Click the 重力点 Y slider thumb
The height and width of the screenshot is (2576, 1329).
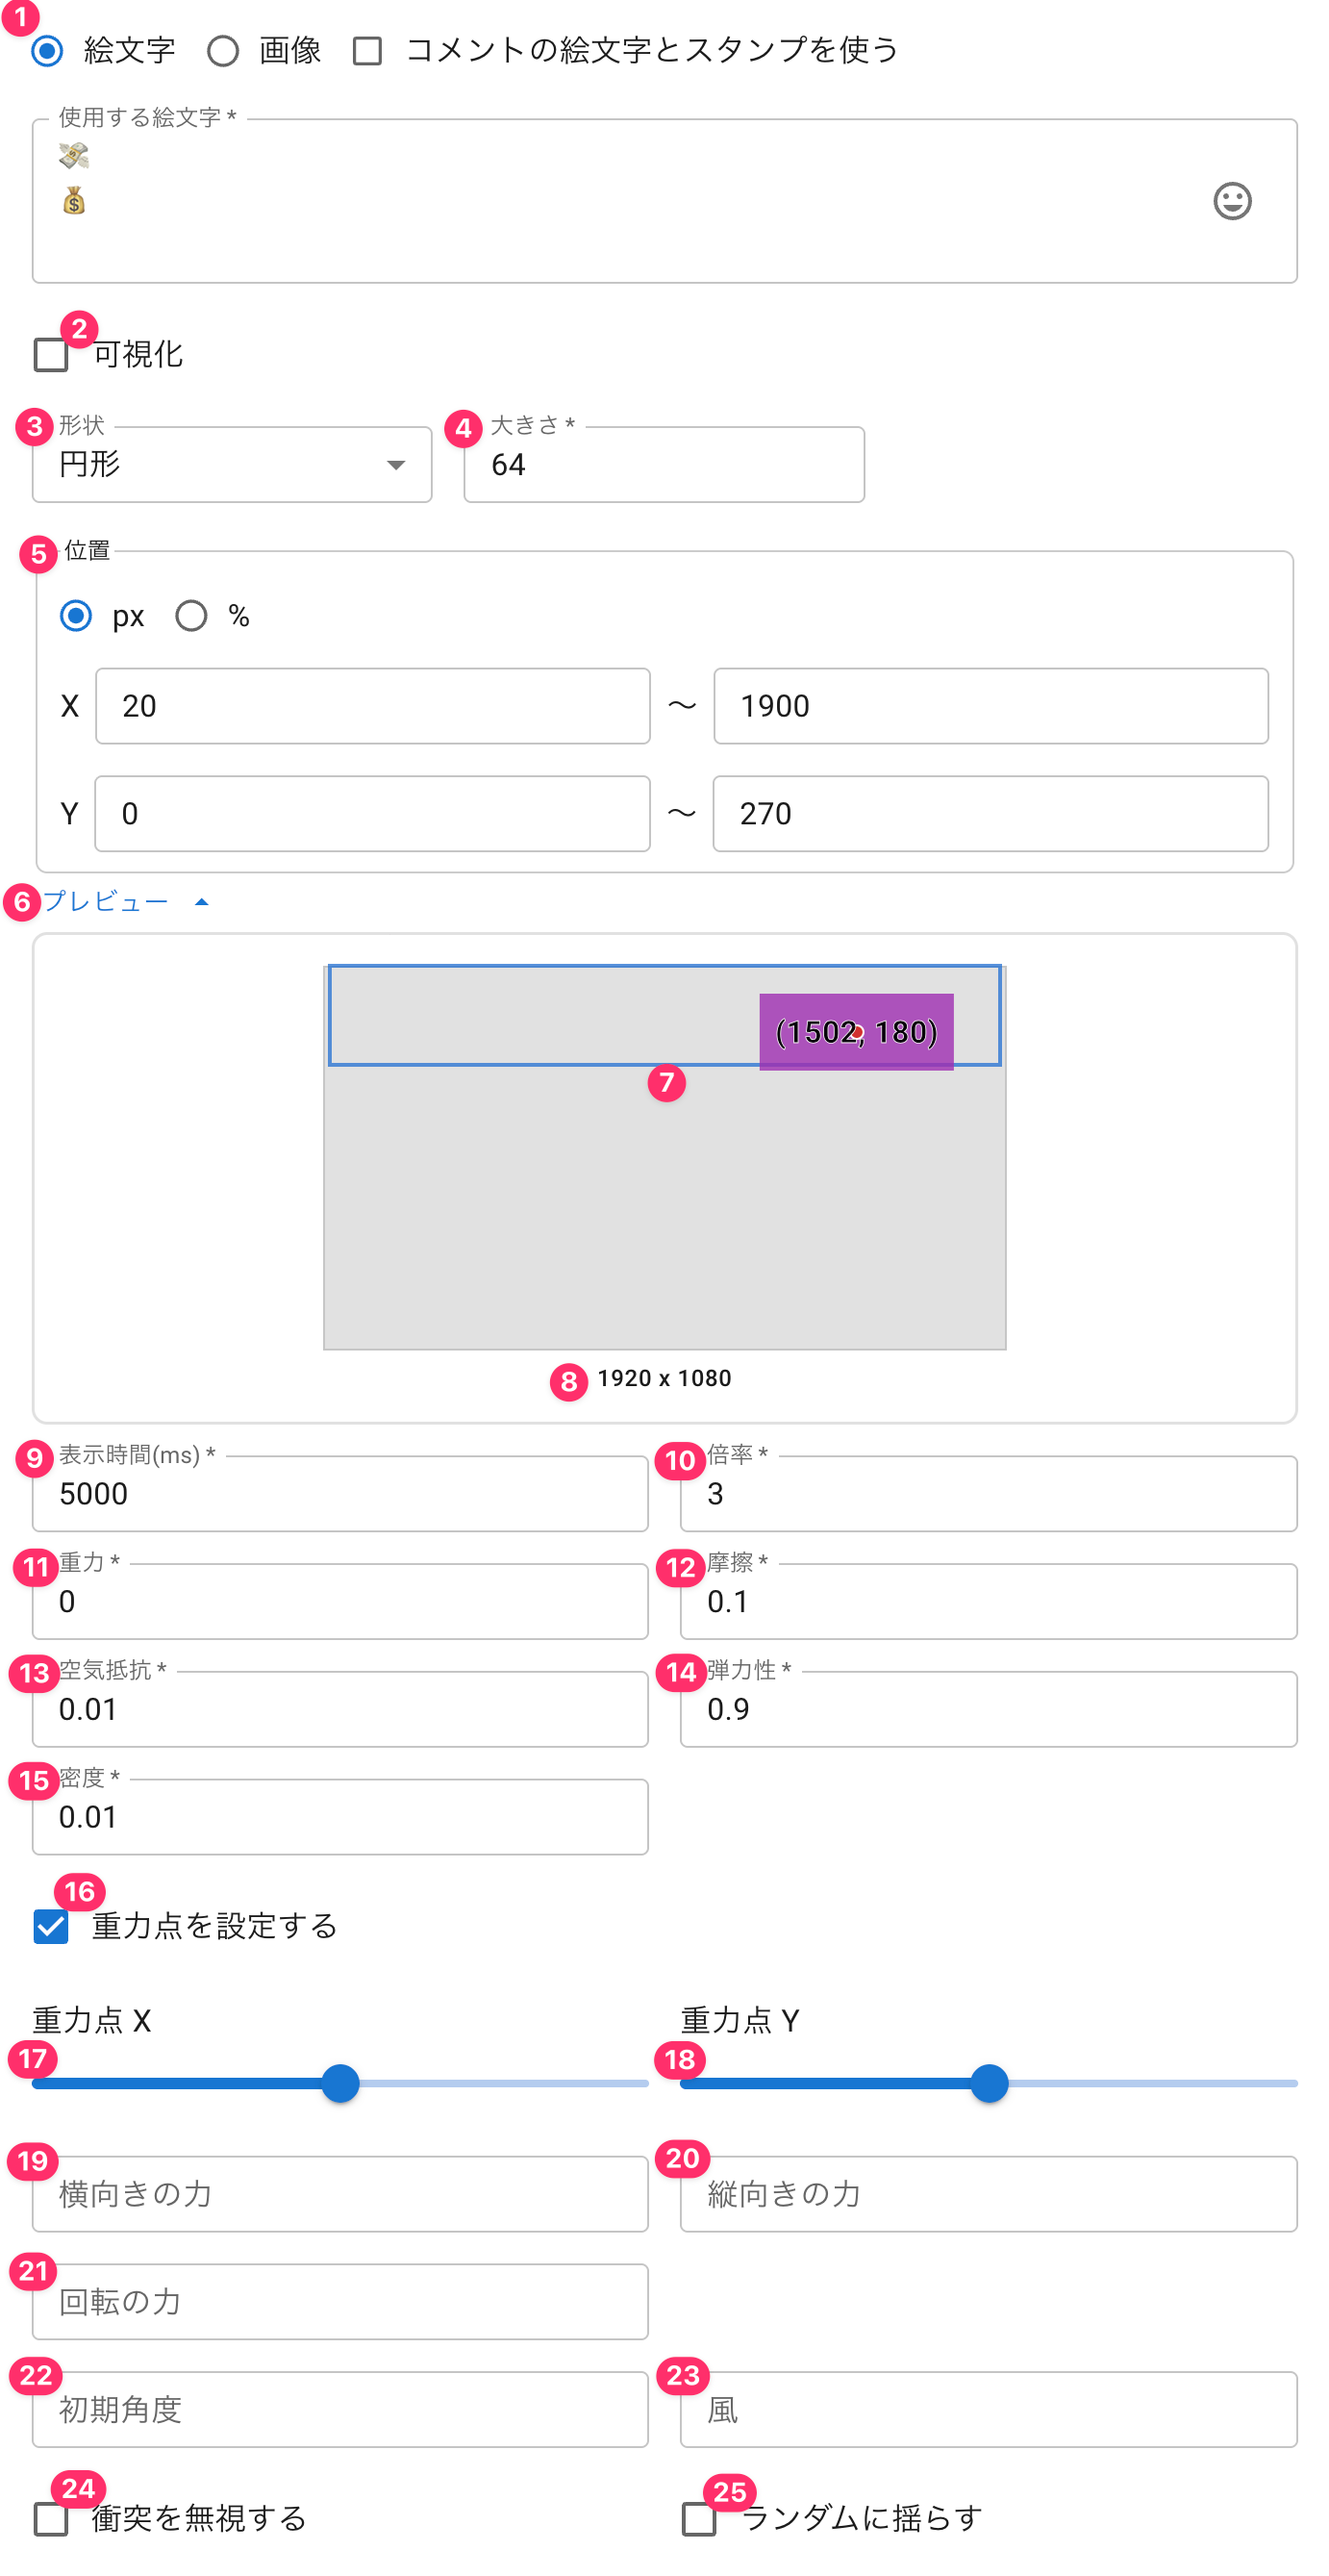click(x=989, y=2083)
